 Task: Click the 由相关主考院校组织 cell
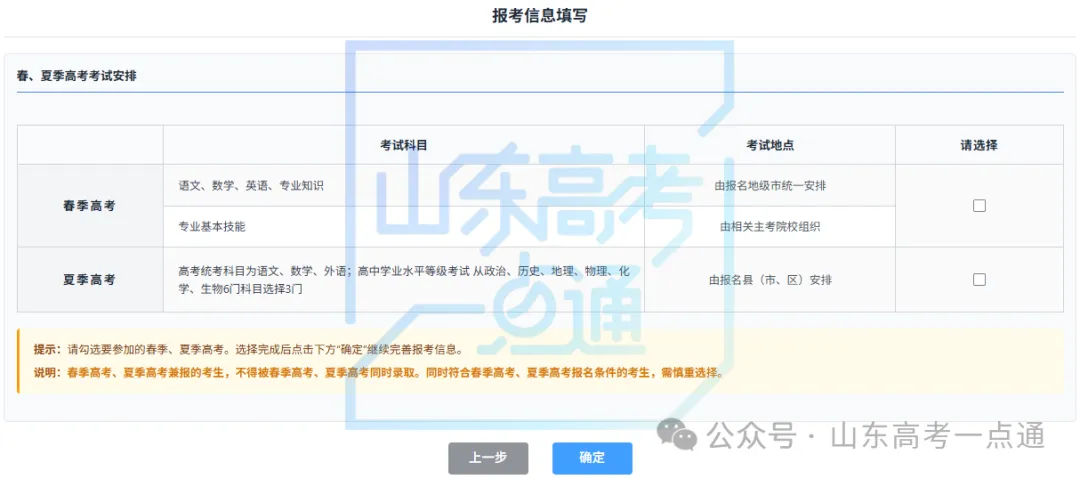tap(770, 226)
